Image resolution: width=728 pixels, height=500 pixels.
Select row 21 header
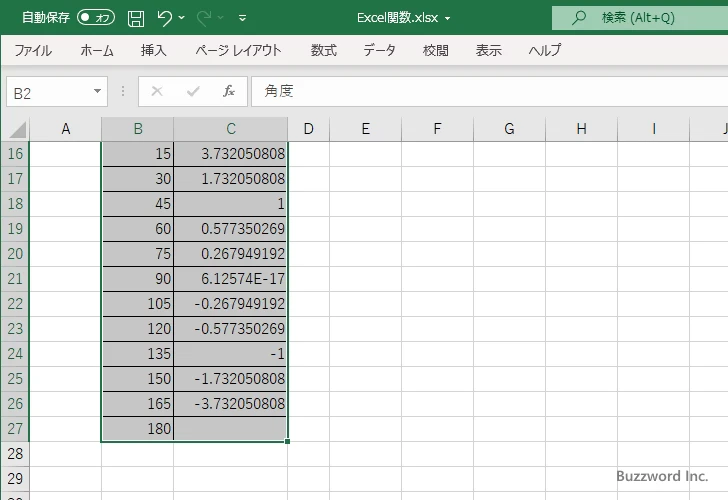pyautogui.click(x=15, y=279)
